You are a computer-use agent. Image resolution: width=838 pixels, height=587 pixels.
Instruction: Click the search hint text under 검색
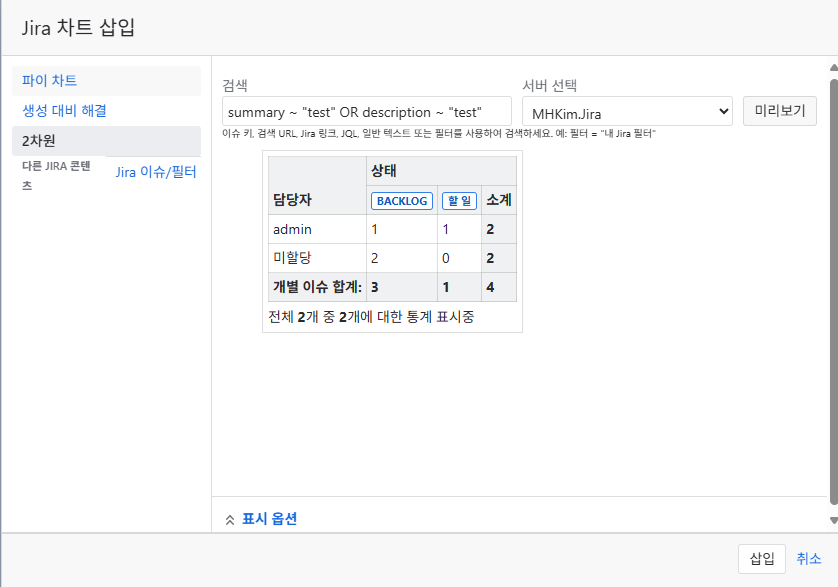[439, 134]
